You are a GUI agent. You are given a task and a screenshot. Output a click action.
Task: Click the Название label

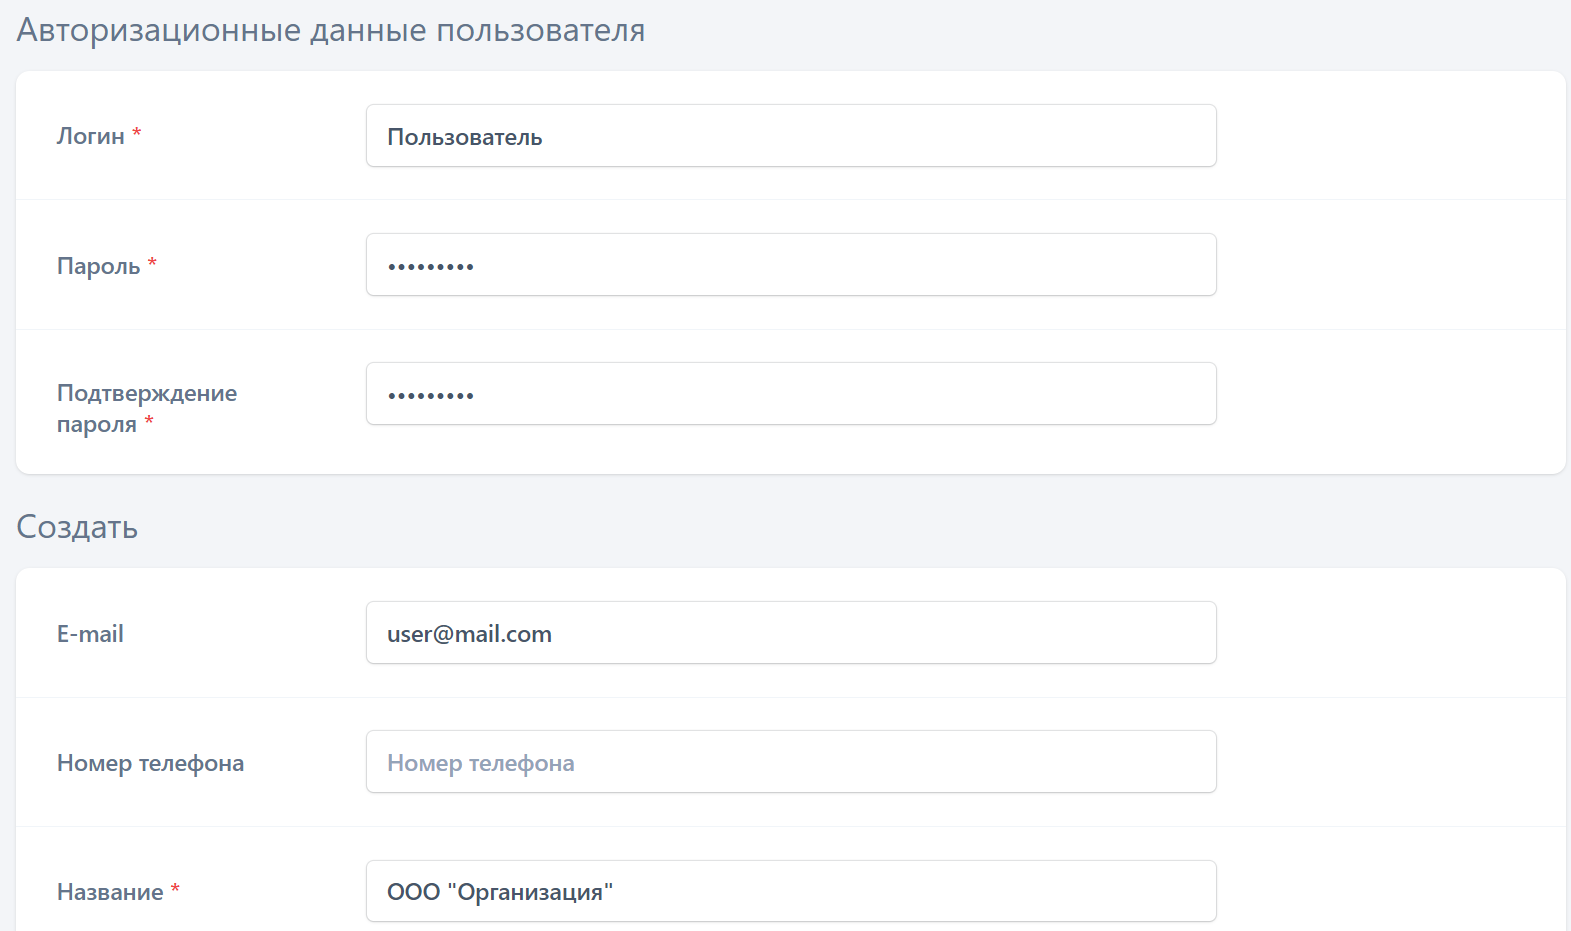[110, 892]
